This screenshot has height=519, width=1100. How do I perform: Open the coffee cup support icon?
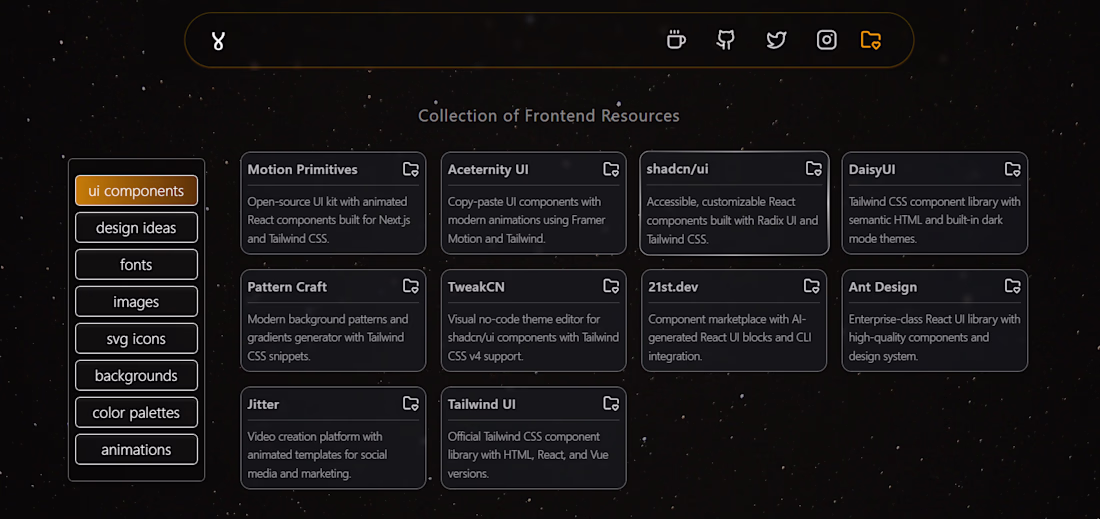pos(676,40)
